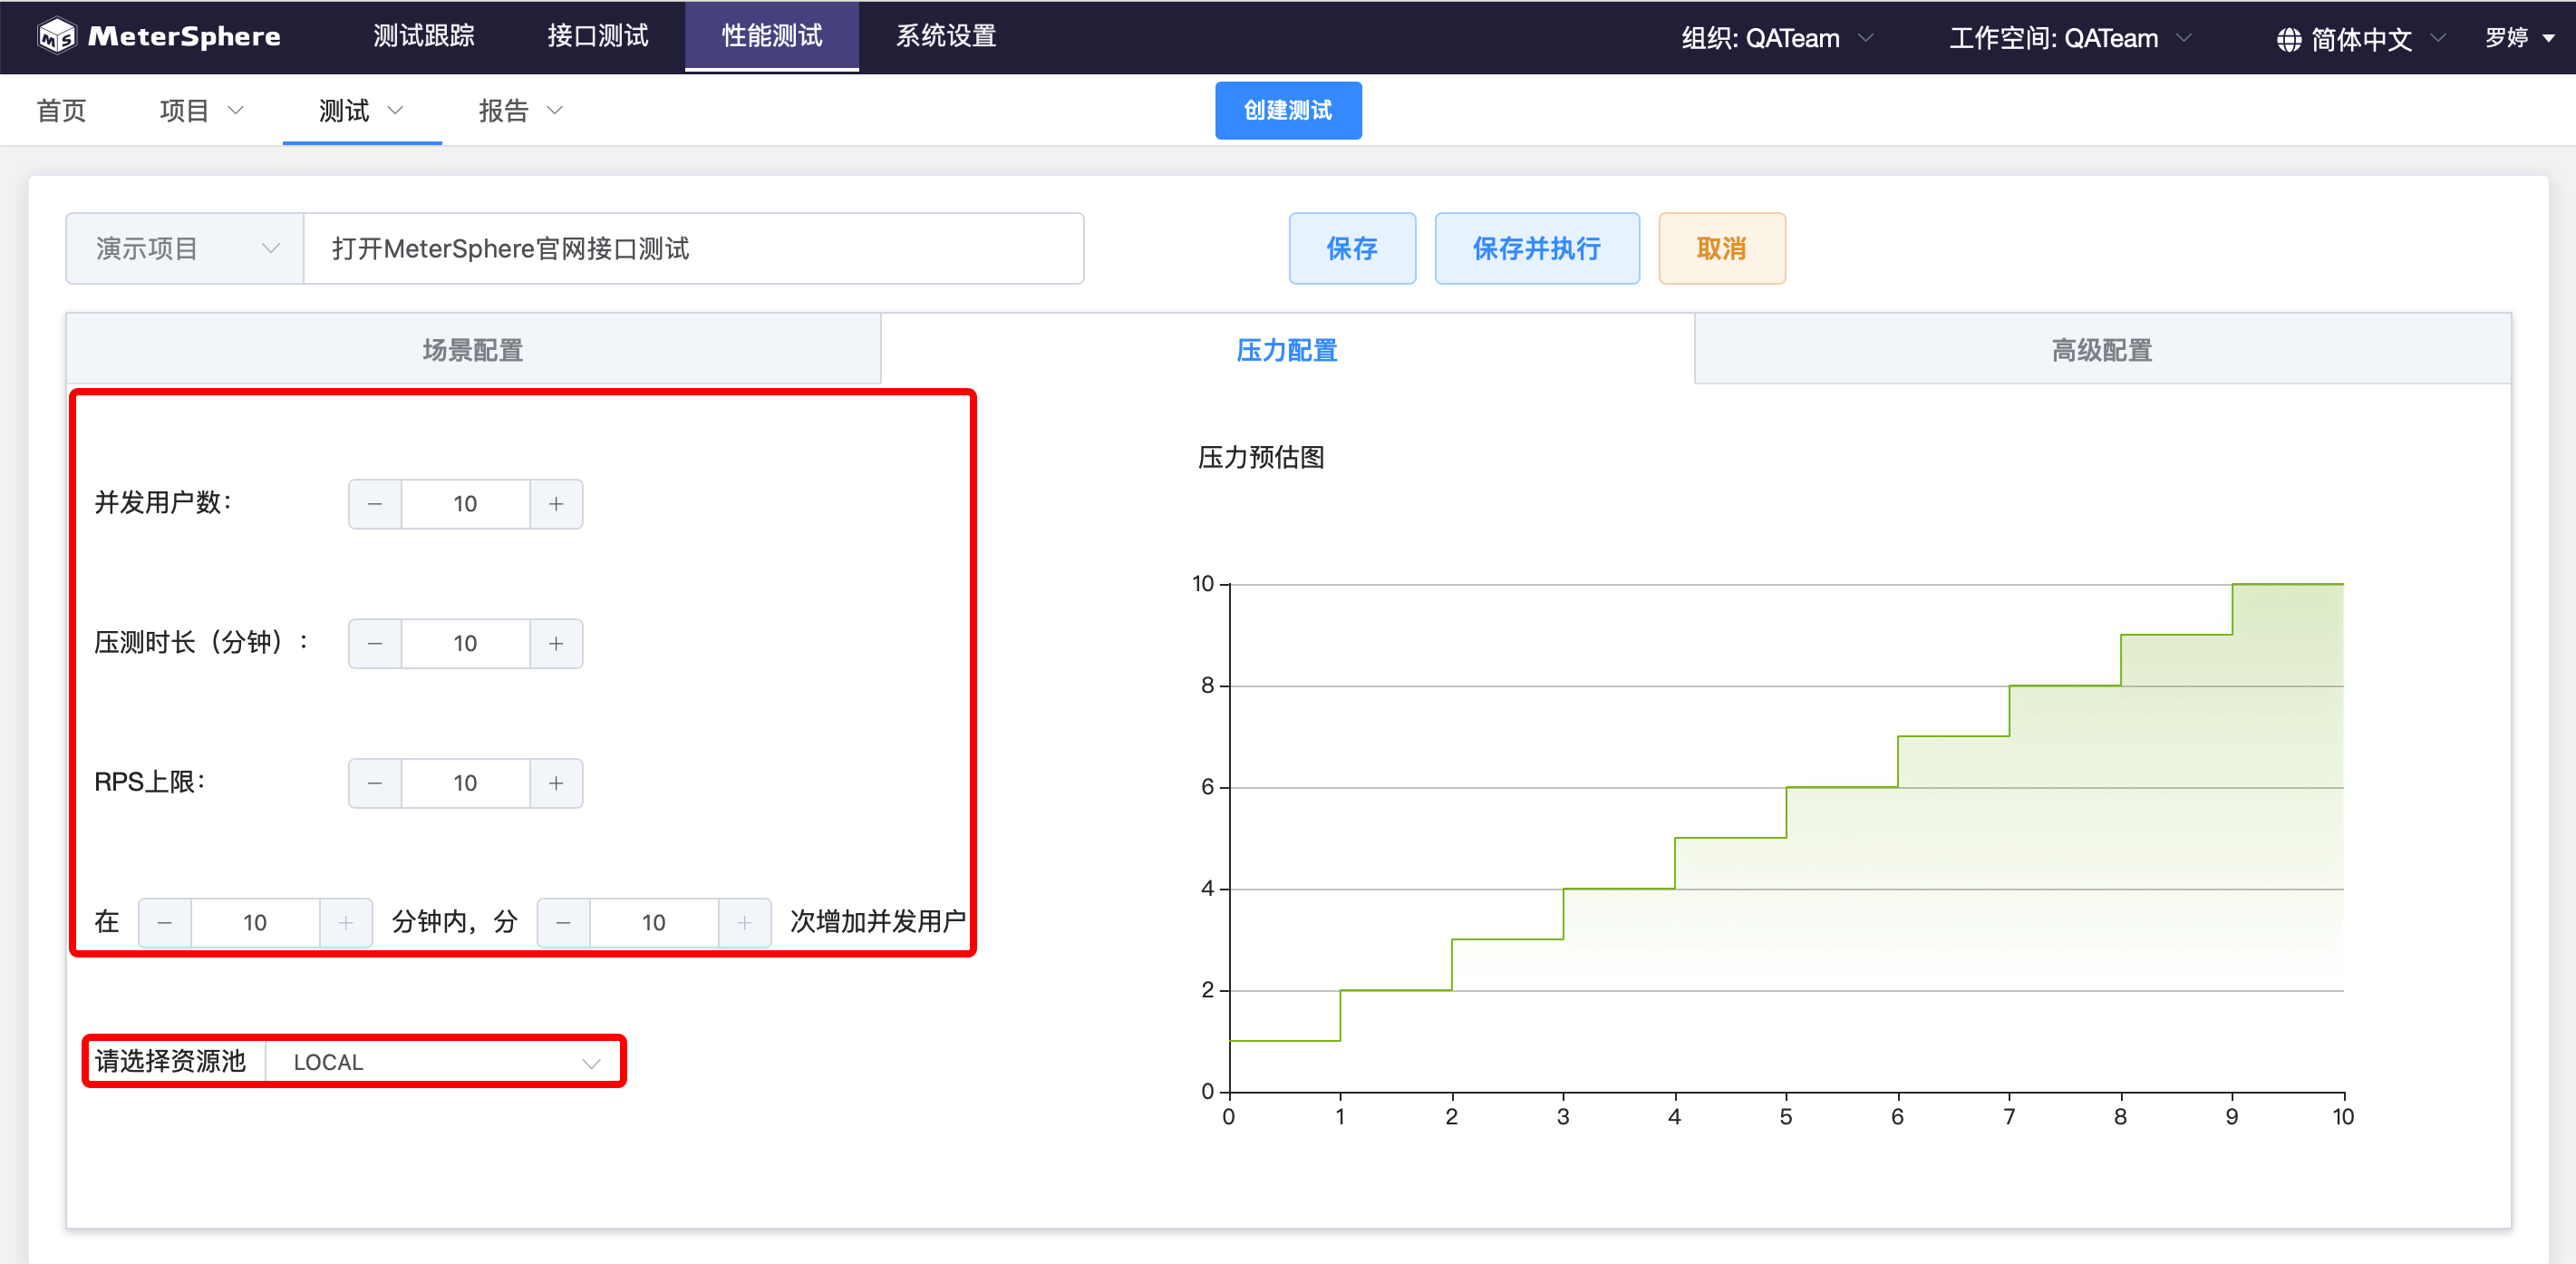Image resolution: width=2576 pixels, height=1264 pixels.
Task: Click the 取消 button
Action: click(x=1721, y=249)
